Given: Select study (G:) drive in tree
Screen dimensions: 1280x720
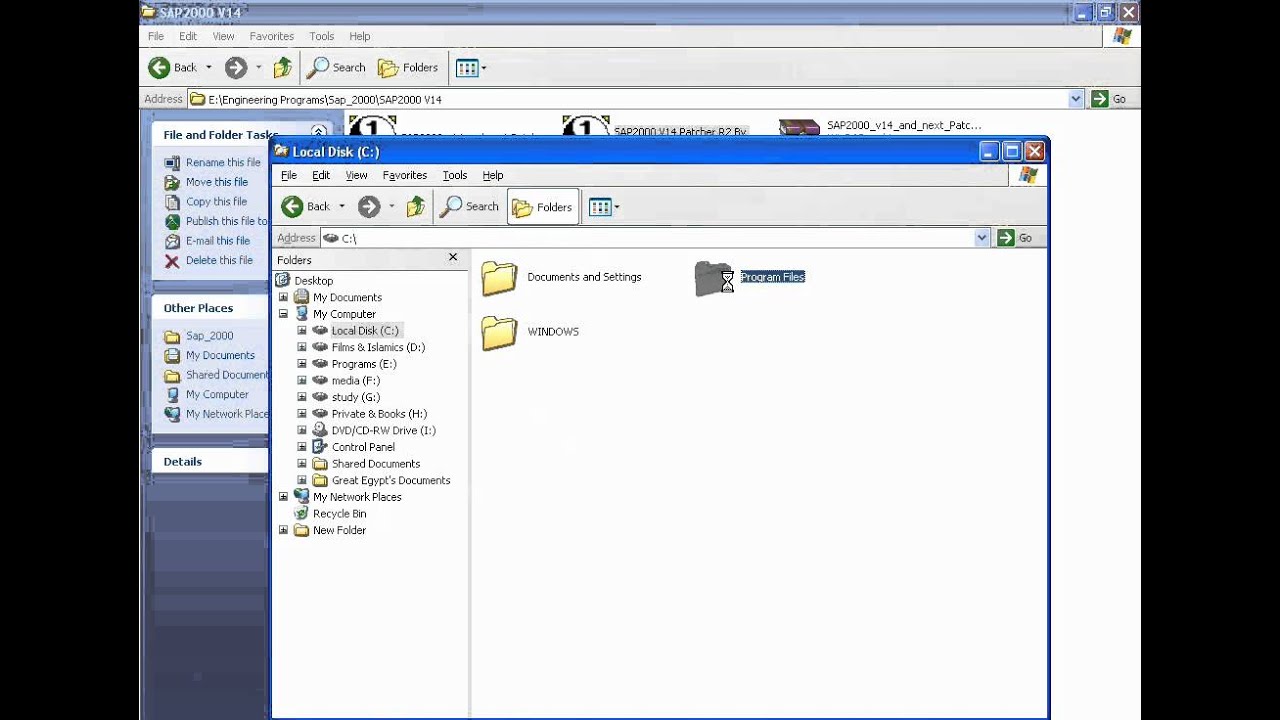Looking at the screenshot, I should tap(355, 397).
